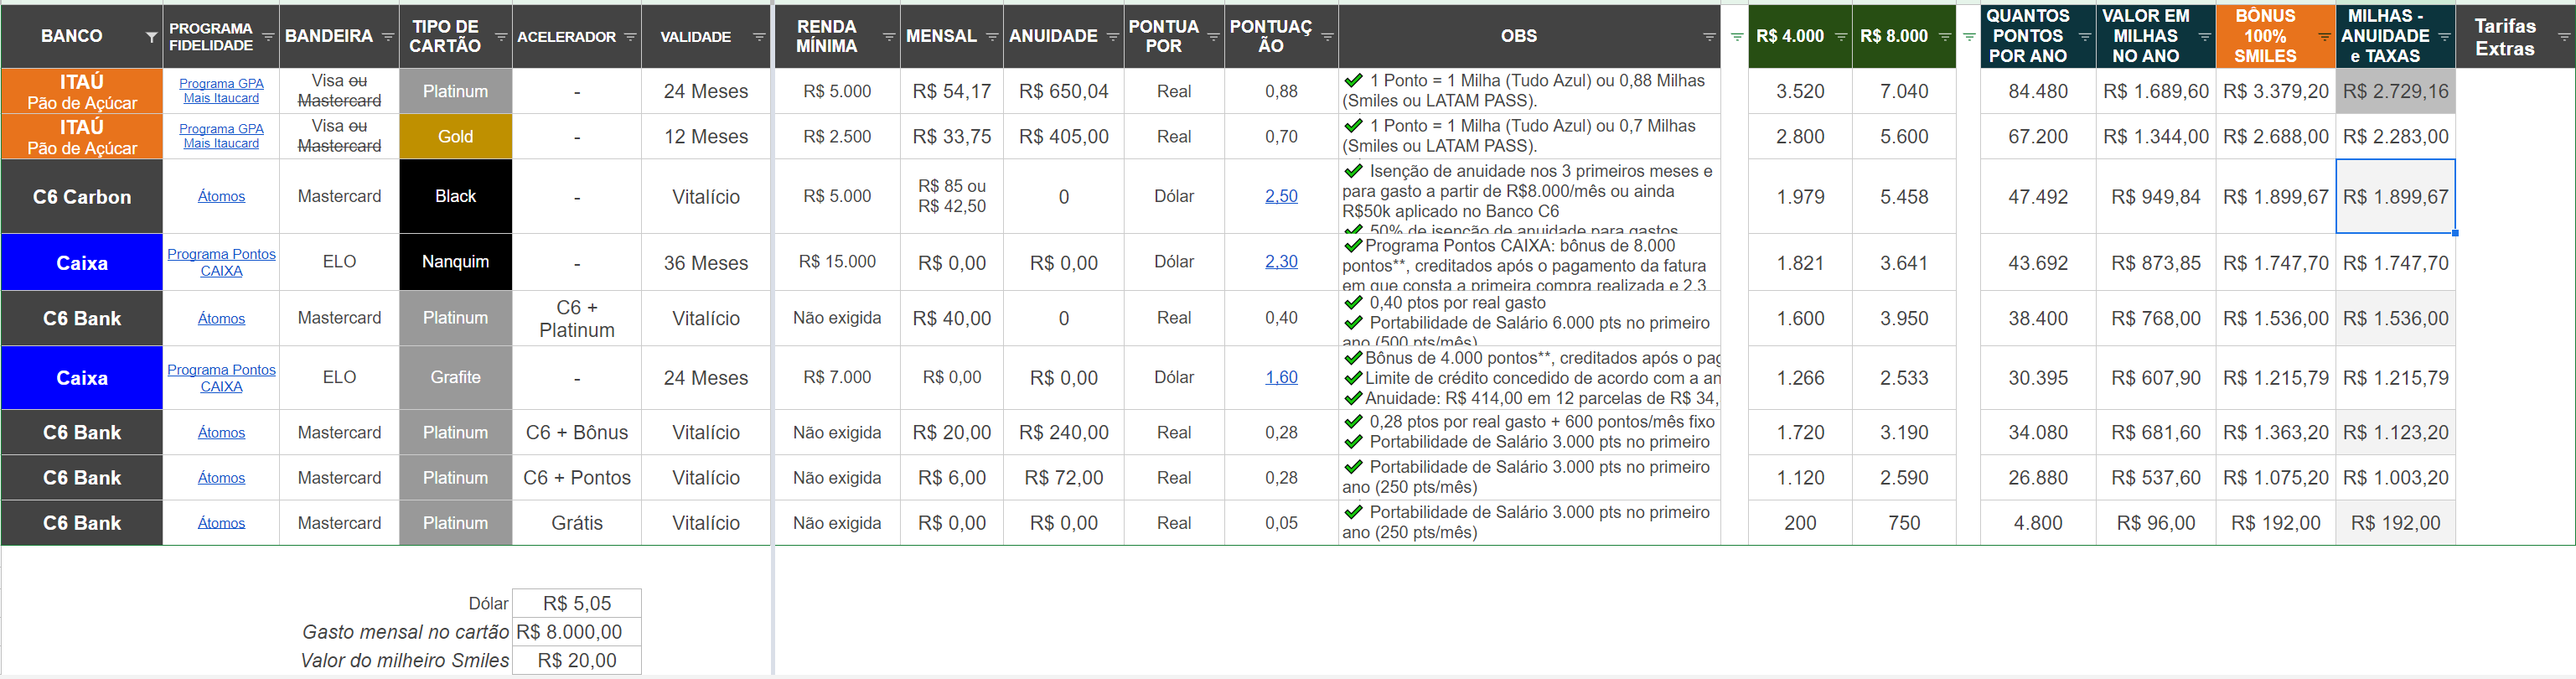The width and height of the screenshot is (2576, 679).
Task: Select the 0,88 pontuação cell
Action: click(1281, 91)
